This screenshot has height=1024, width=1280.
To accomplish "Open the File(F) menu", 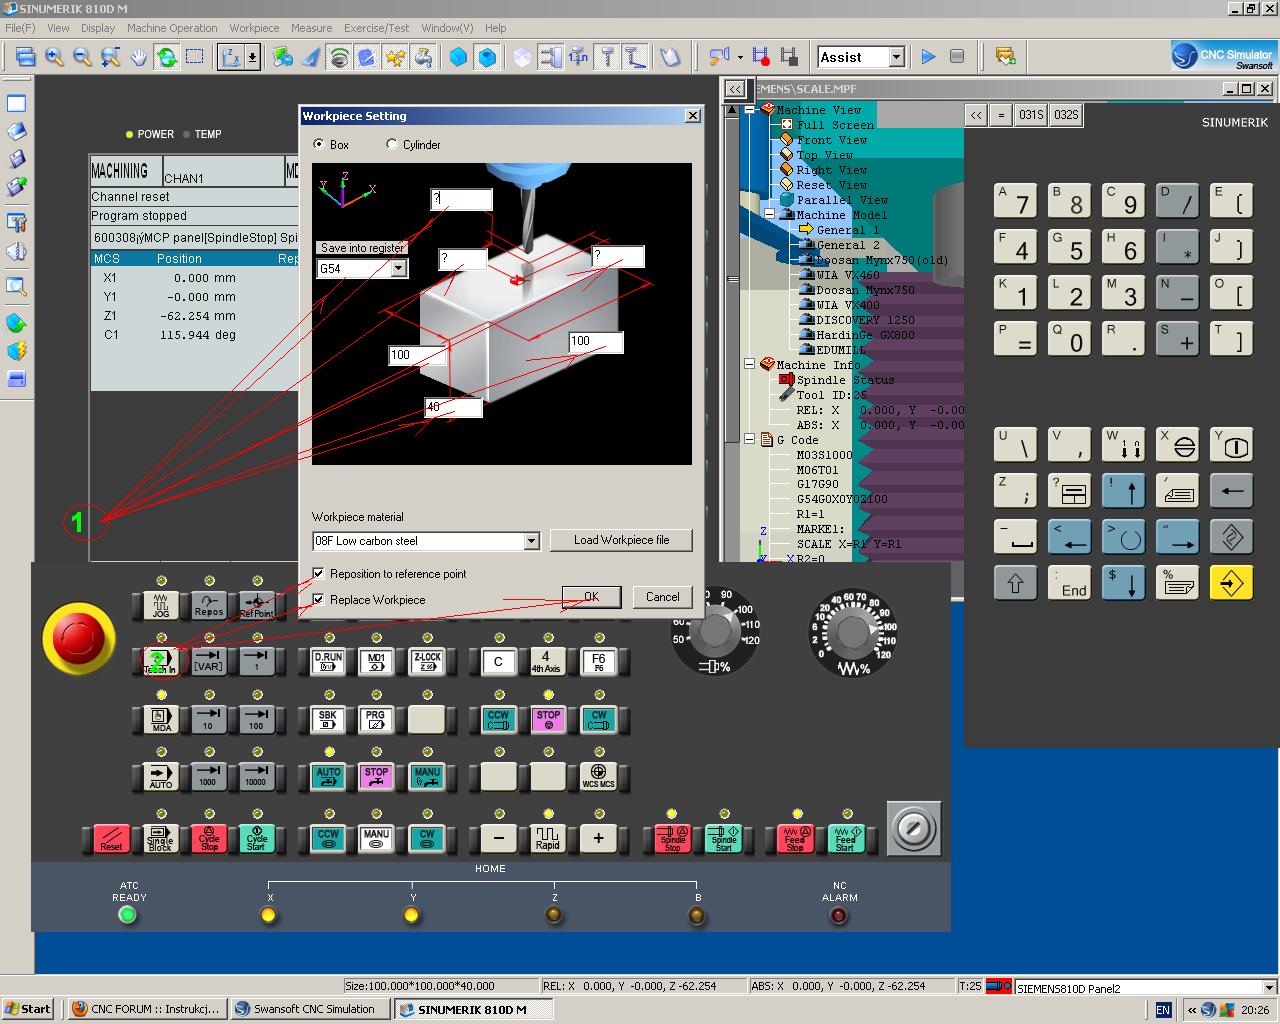I will [20, 28].
